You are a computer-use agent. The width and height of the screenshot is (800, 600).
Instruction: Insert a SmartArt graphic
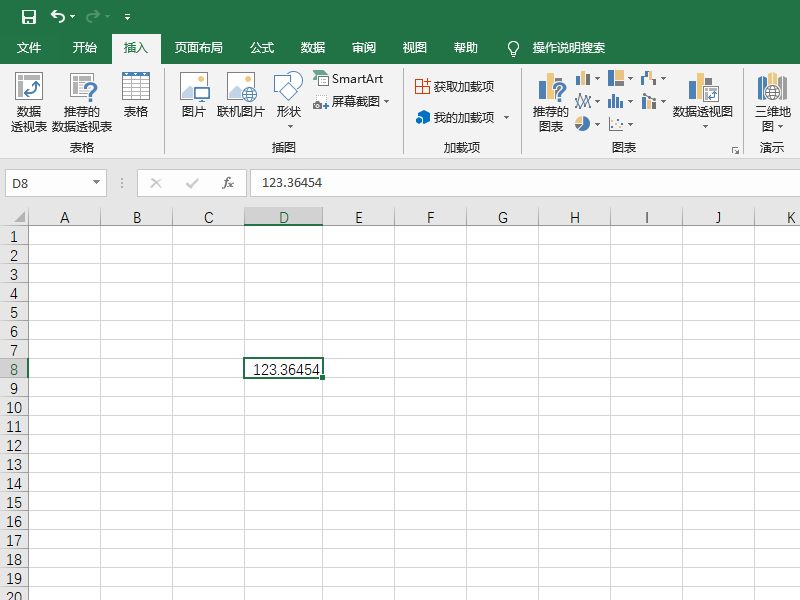tap(348, 79)
